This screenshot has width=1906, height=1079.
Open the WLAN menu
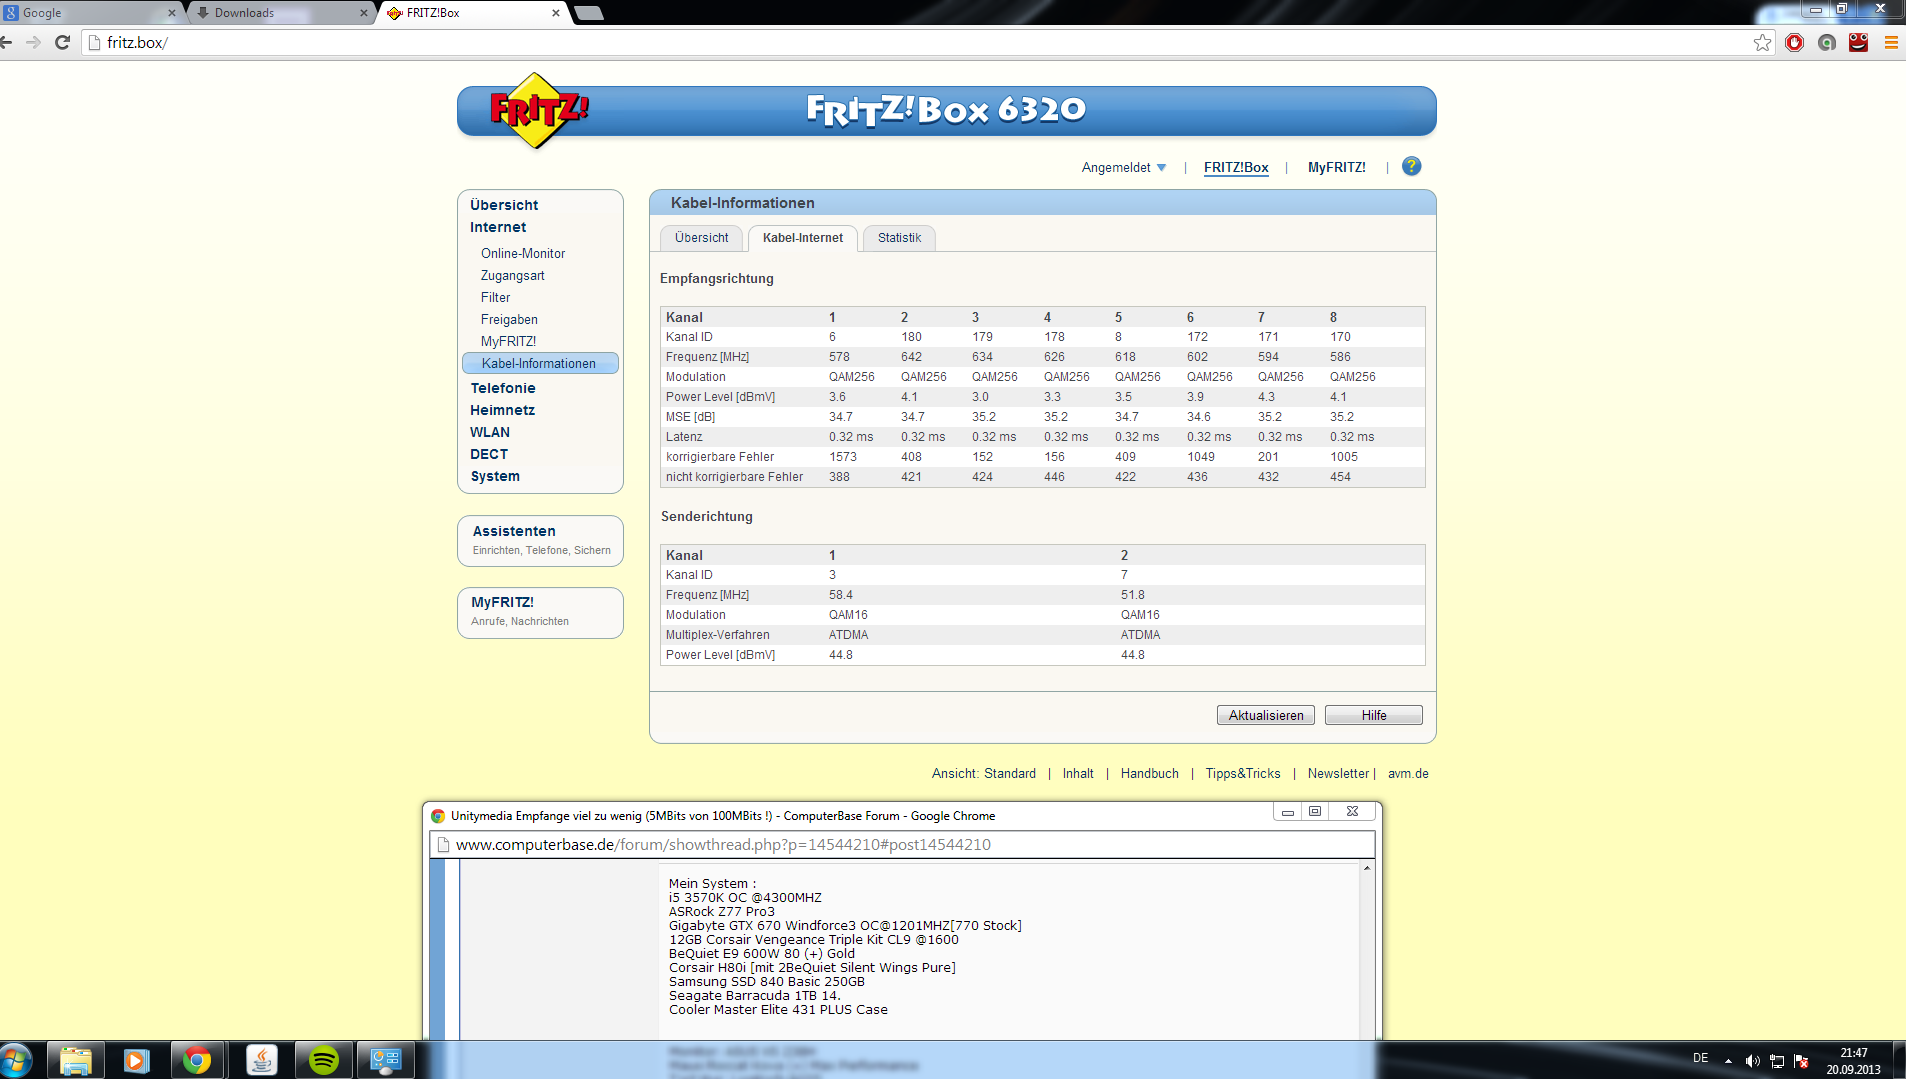click(x=490, y=432)
